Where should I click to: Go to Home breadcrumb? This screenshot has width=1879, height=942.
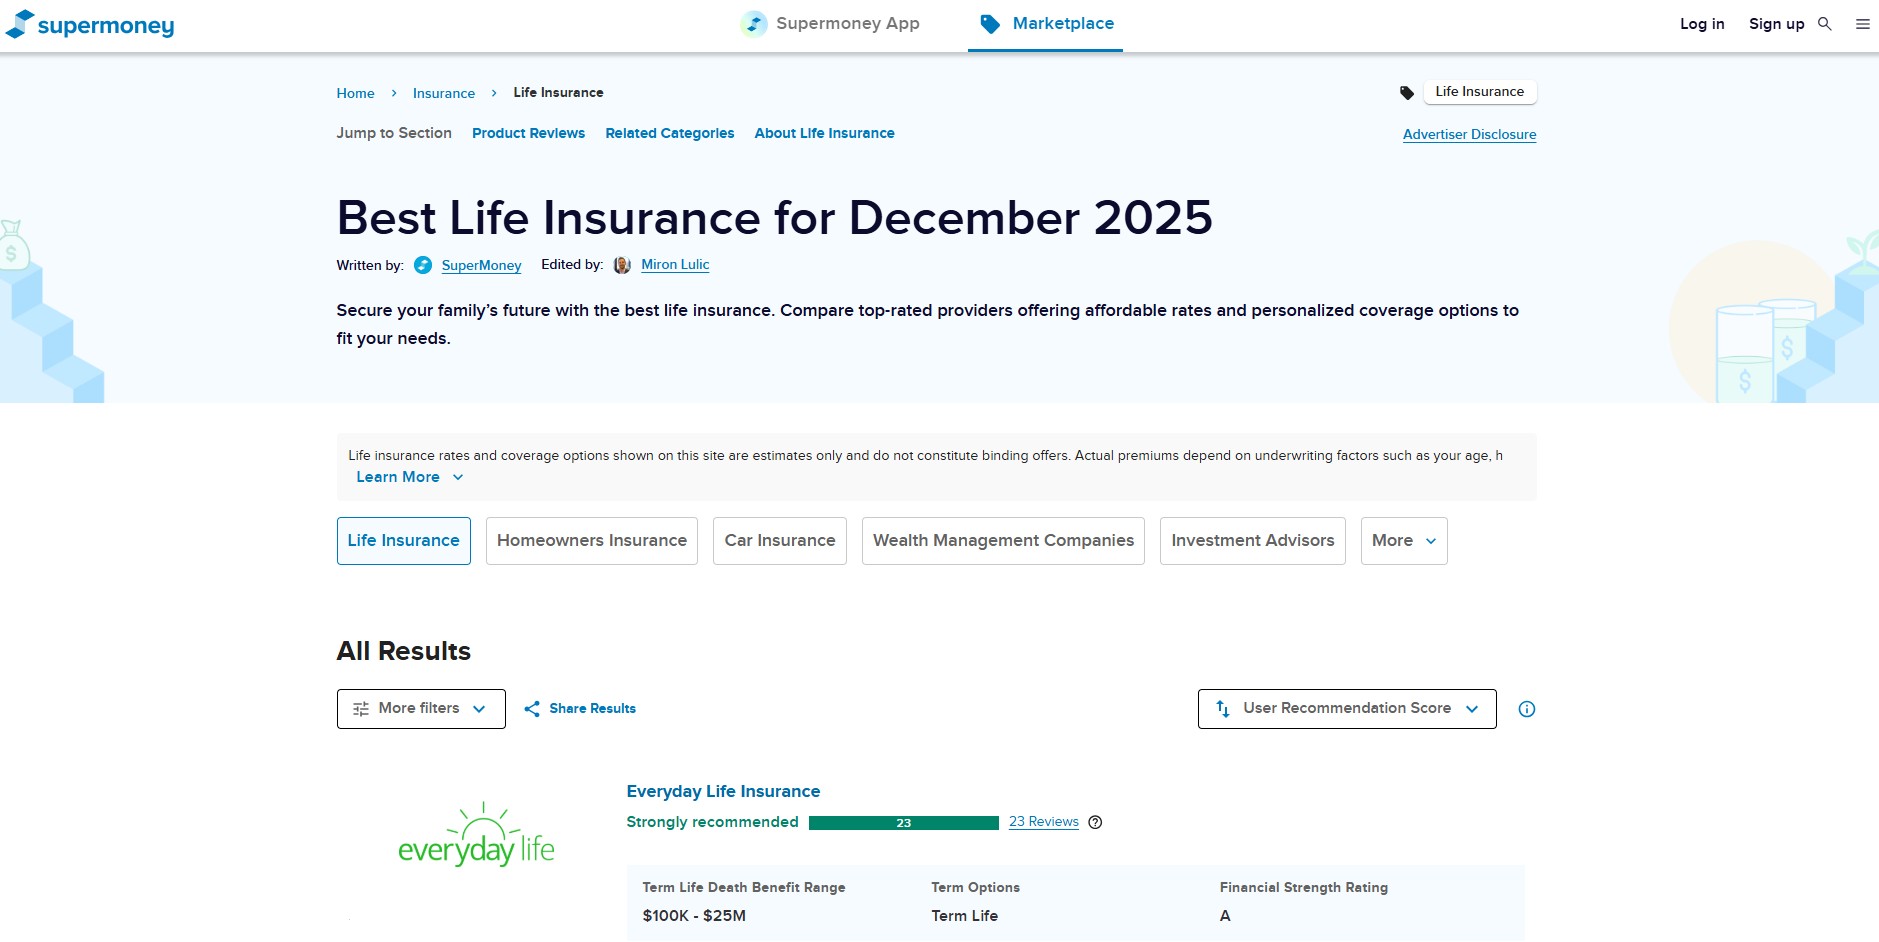[x=355, y=93]
